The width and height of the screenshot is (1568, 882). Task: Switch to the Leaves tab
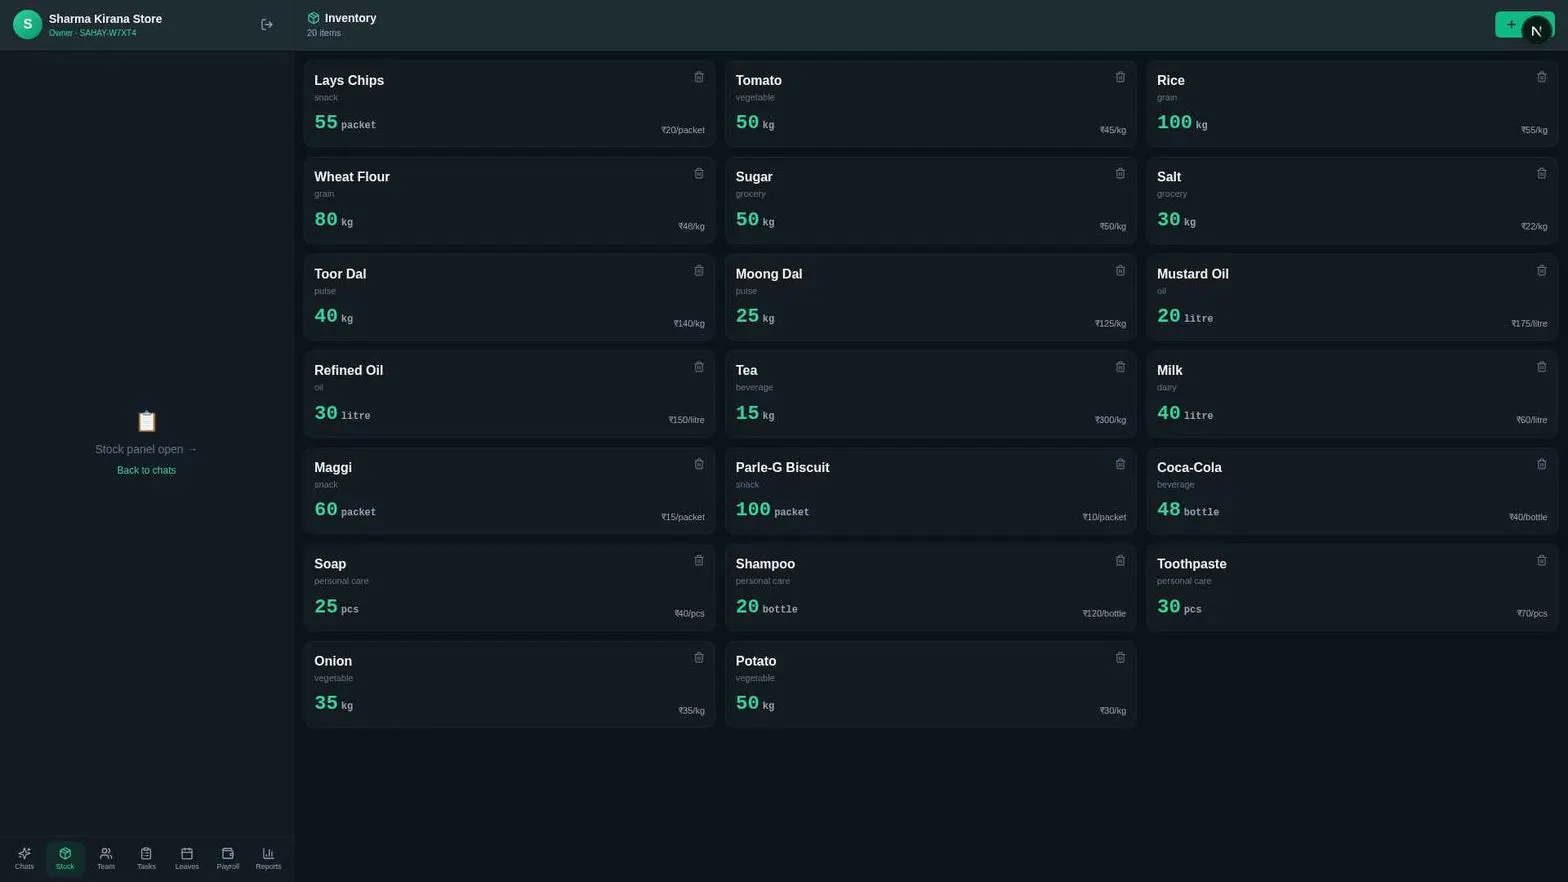click(x=187, y=858)
